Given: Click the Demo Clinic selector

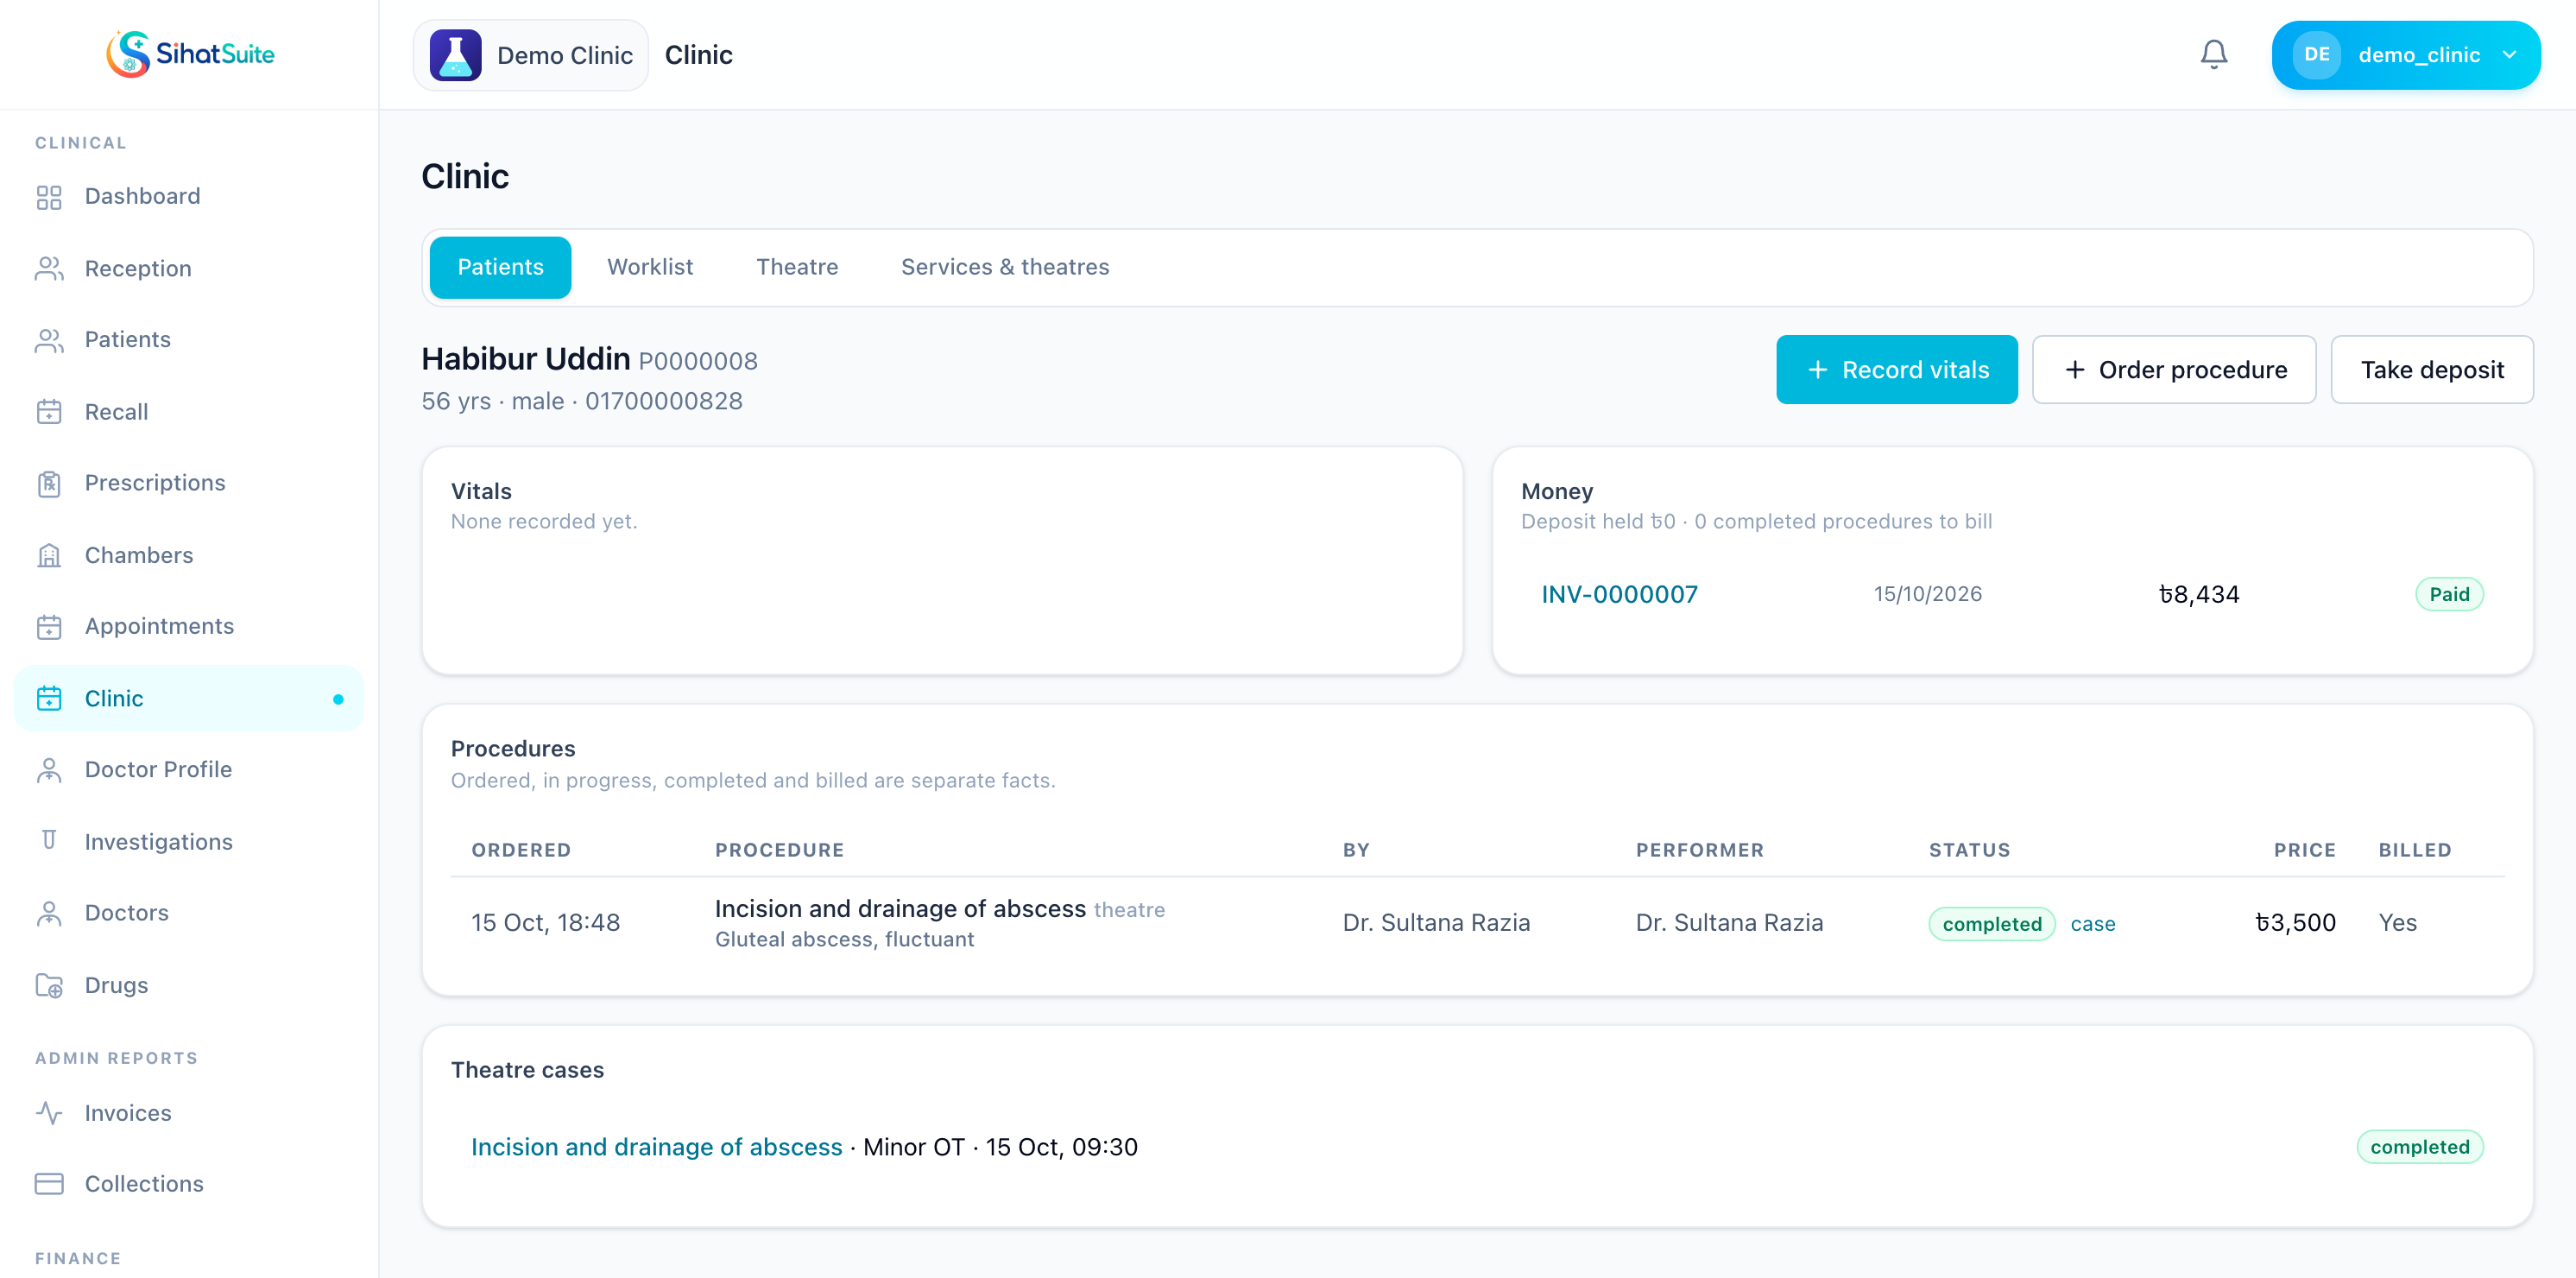Looking at the screenshot, I should coord(531,55).
